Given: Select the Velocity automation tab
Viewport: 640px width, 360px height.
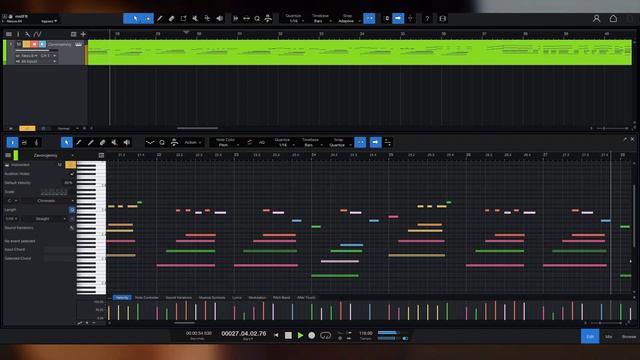Looking at the screenshot, I should [x=122, y=298].
